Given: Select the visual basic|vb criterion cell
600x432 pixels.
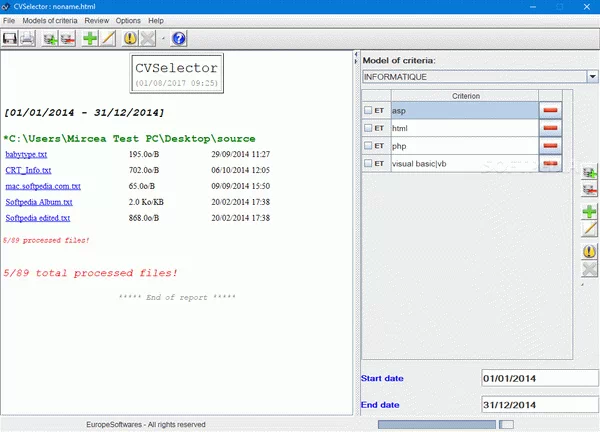Looking at the screenshot, I should pos(465,163).
